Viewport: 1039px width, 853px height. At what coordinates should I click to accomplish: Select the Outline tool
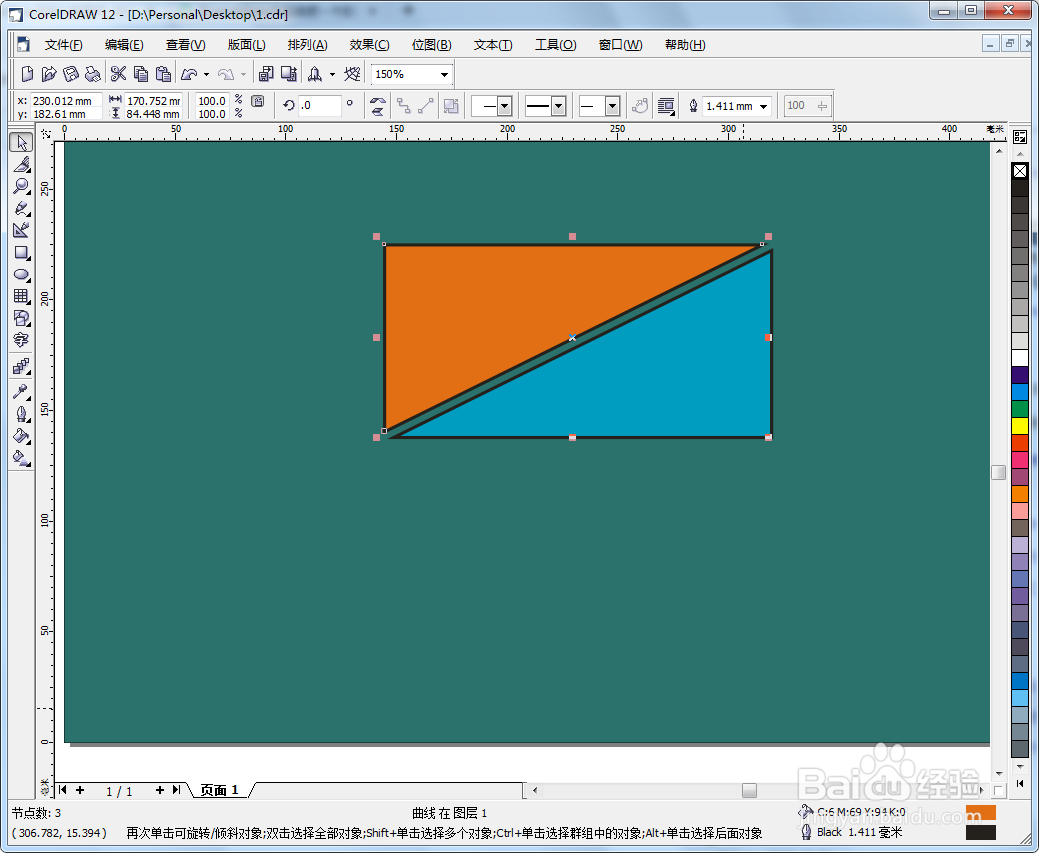pyautogui.click(x=21, y=414)
